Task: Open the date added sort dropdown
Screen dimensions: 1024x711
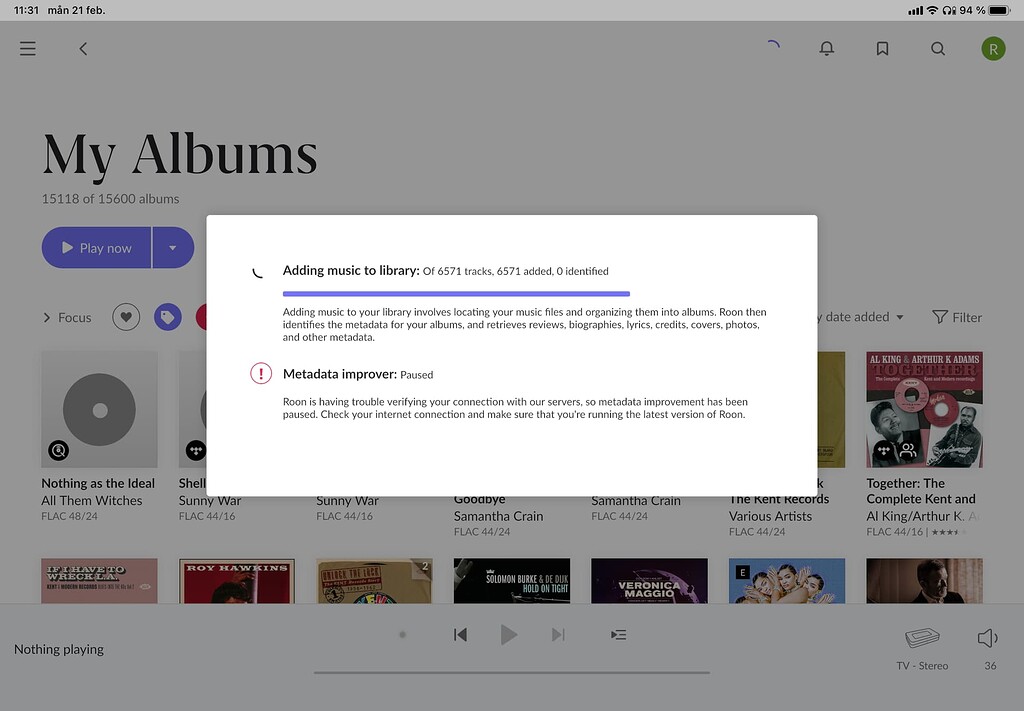Action: point(860,317)
